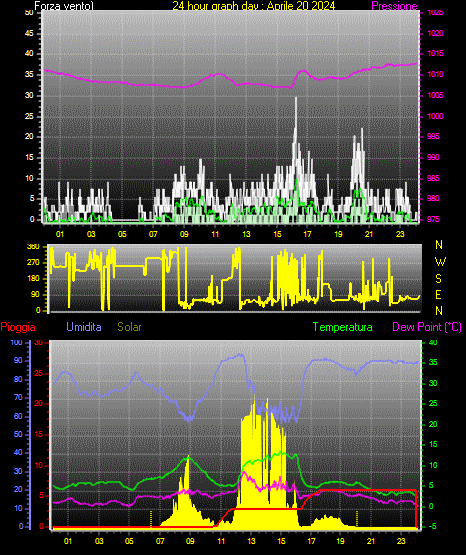
Task: Select pressure axis value 1010
Action: point(435,74)
